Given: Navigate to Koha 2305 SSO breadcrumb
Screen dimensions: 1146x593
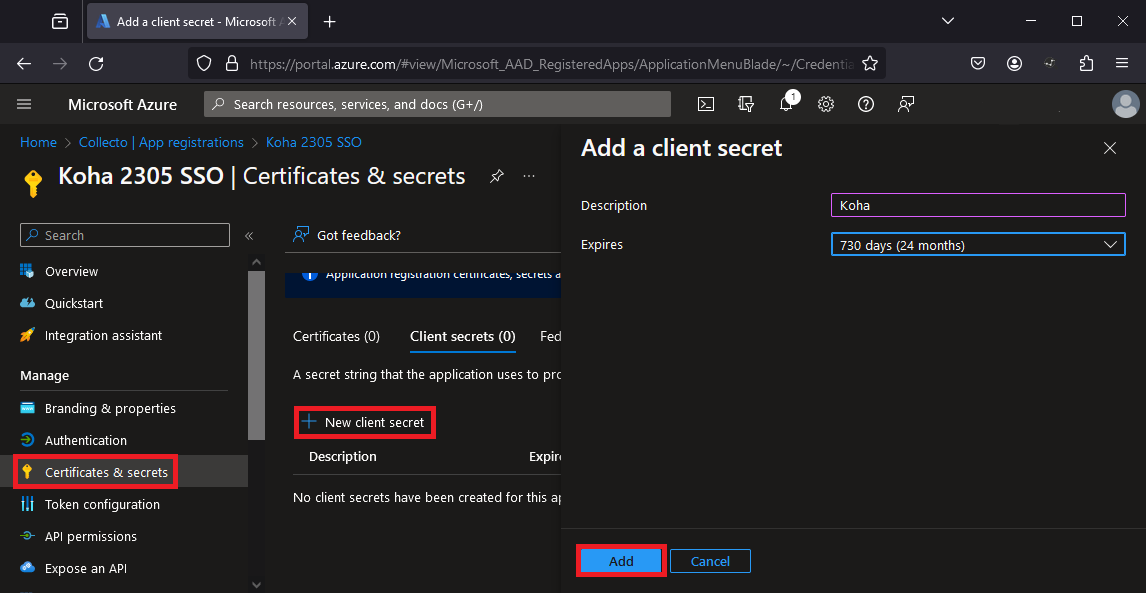Looking at the screenshot, I should point(314,143).
